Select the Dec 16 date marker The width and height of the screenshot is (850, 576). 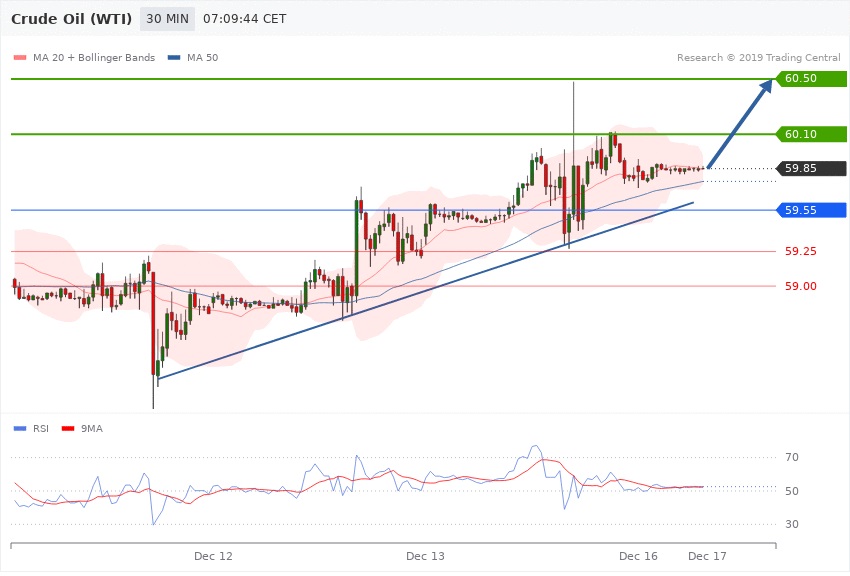pos(638,555)
